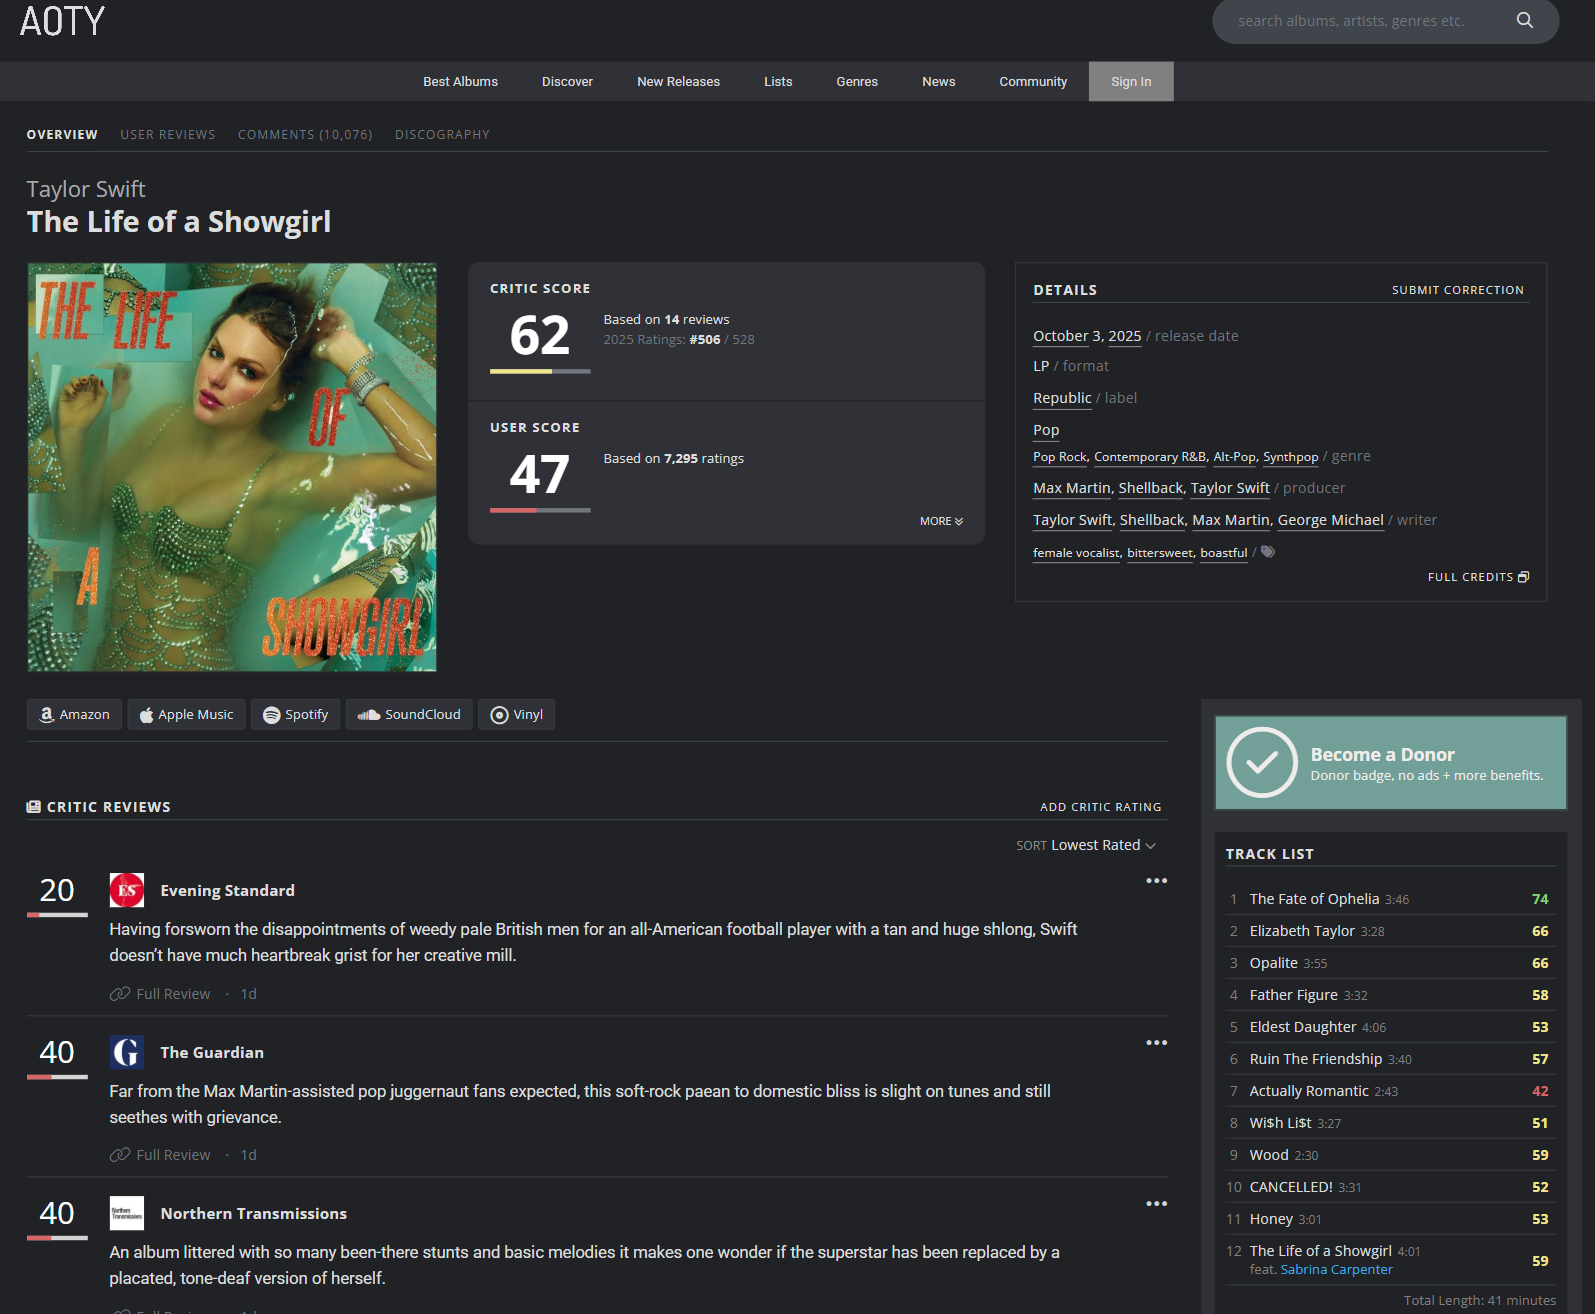Open The Guardian Full Review link

160,1155
